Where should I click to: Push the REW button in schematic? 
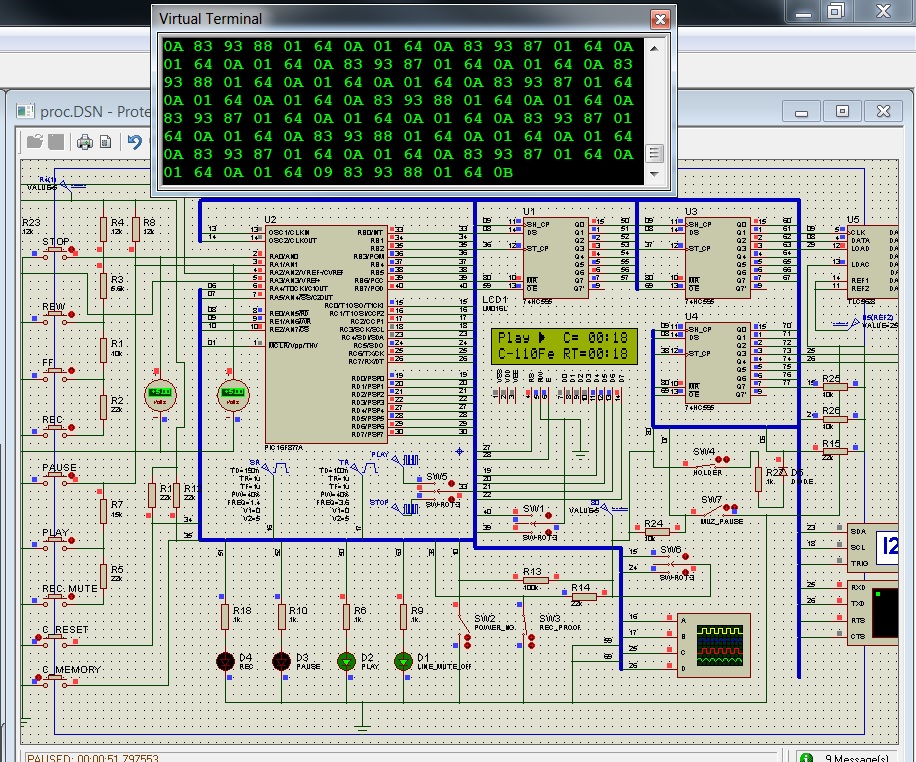coord(57,316)
